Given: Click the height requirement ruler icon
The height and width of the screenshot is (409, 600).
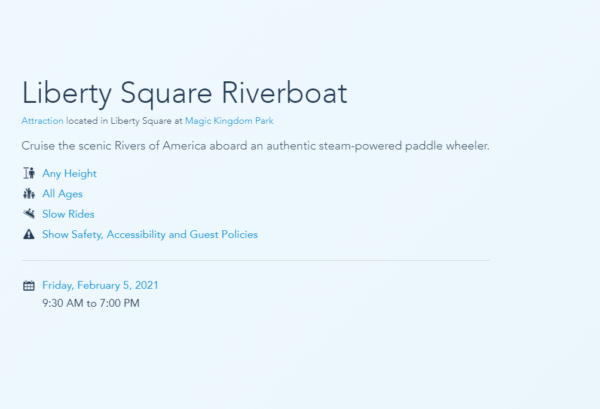Looking at the screenshot, I should 28,174.
